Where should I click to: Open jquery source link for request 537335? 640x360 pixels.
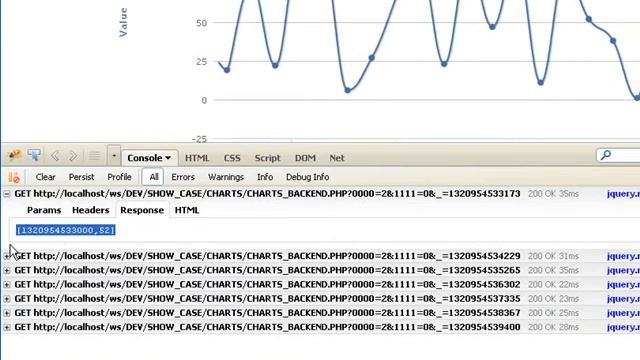[623, 299]
